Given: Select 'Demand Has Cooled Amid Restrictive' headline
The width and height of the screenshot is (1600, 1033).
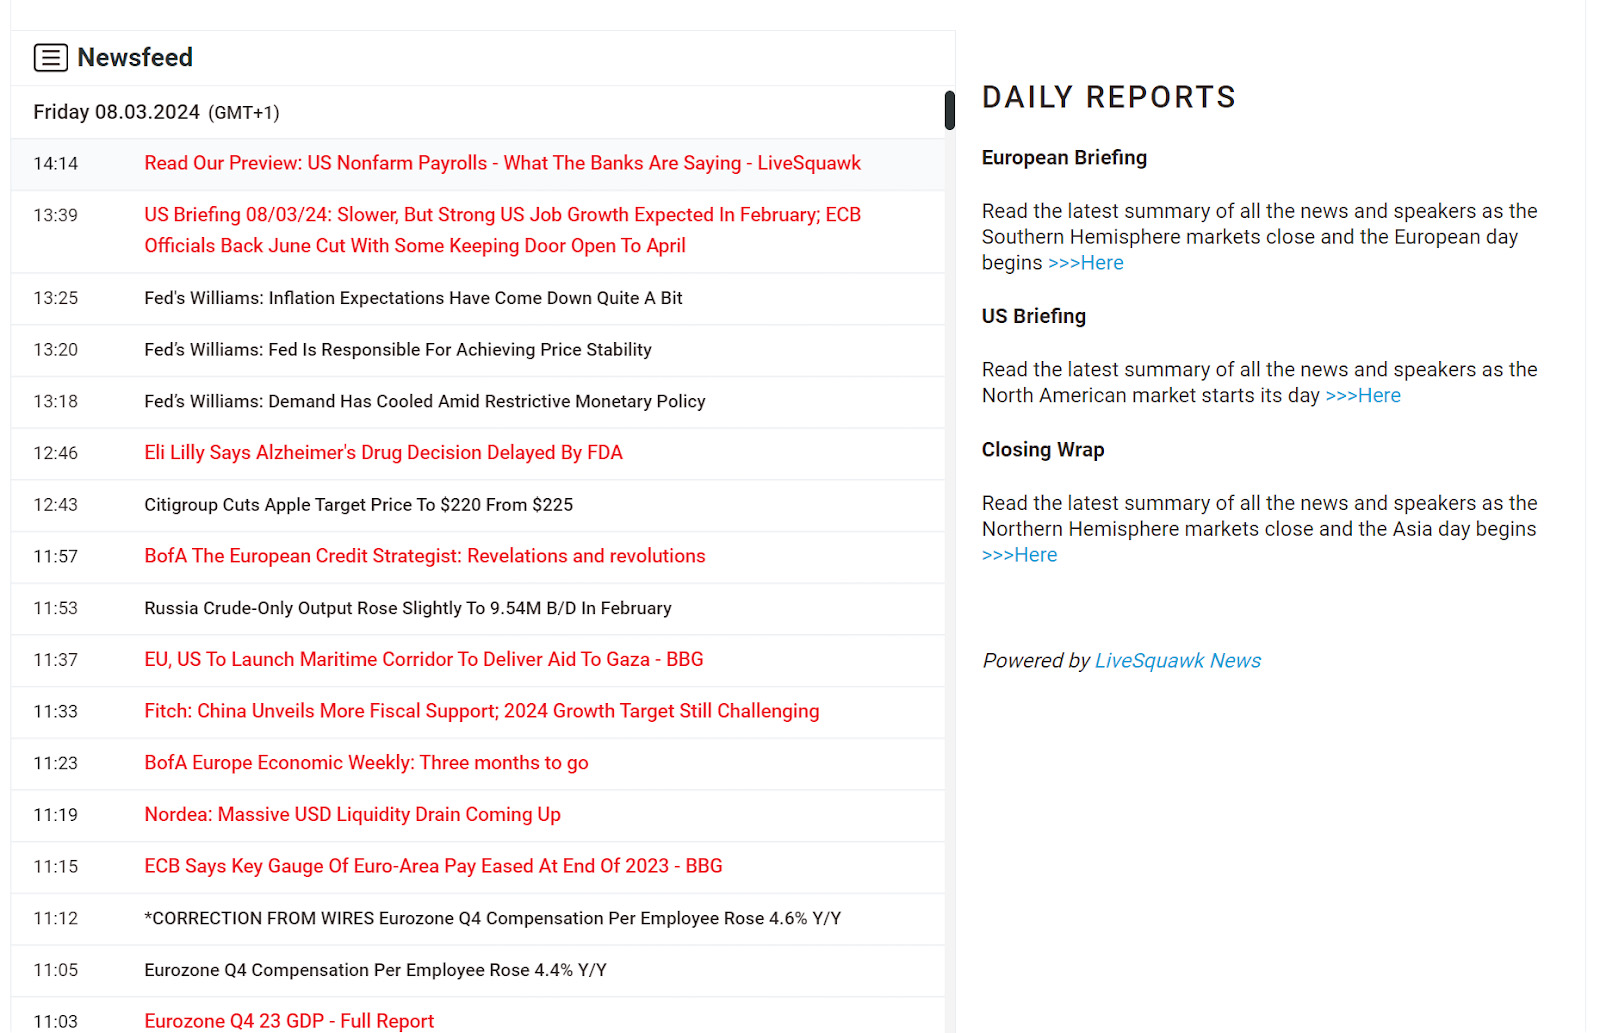Looking at the screenshot, I should pyautogui.click(x=425, y=402).
